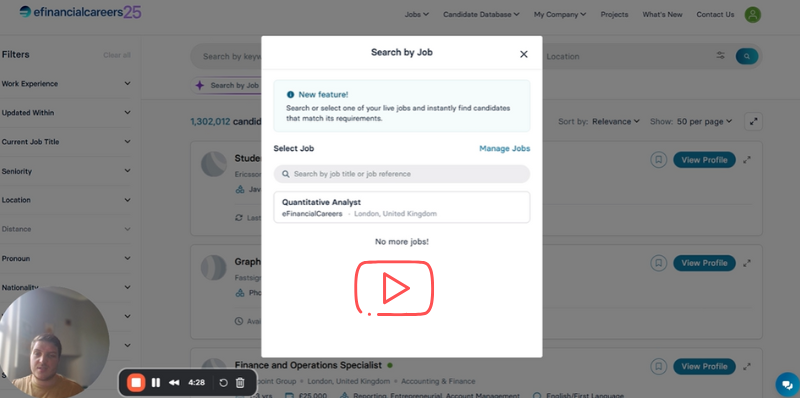
Task: View Profile of the Student candidate
Action: (704, 160)
